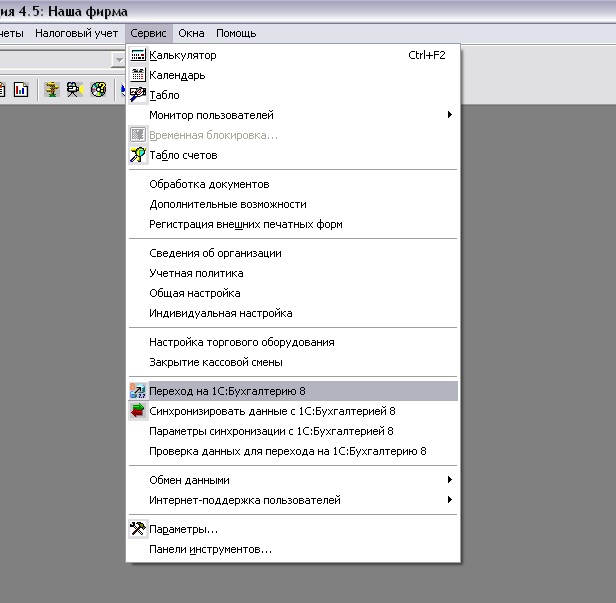Open the Налоговый учет menu
Screen dimensions: 616x603
coord(77,33)
